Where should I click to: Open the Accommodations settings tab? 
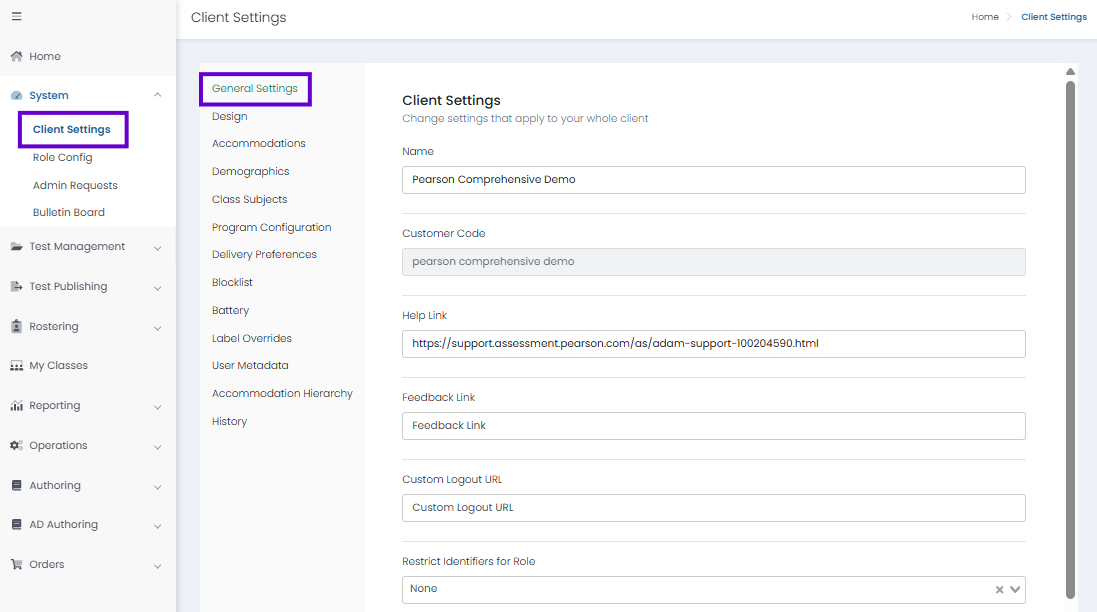tap(259, 143)
